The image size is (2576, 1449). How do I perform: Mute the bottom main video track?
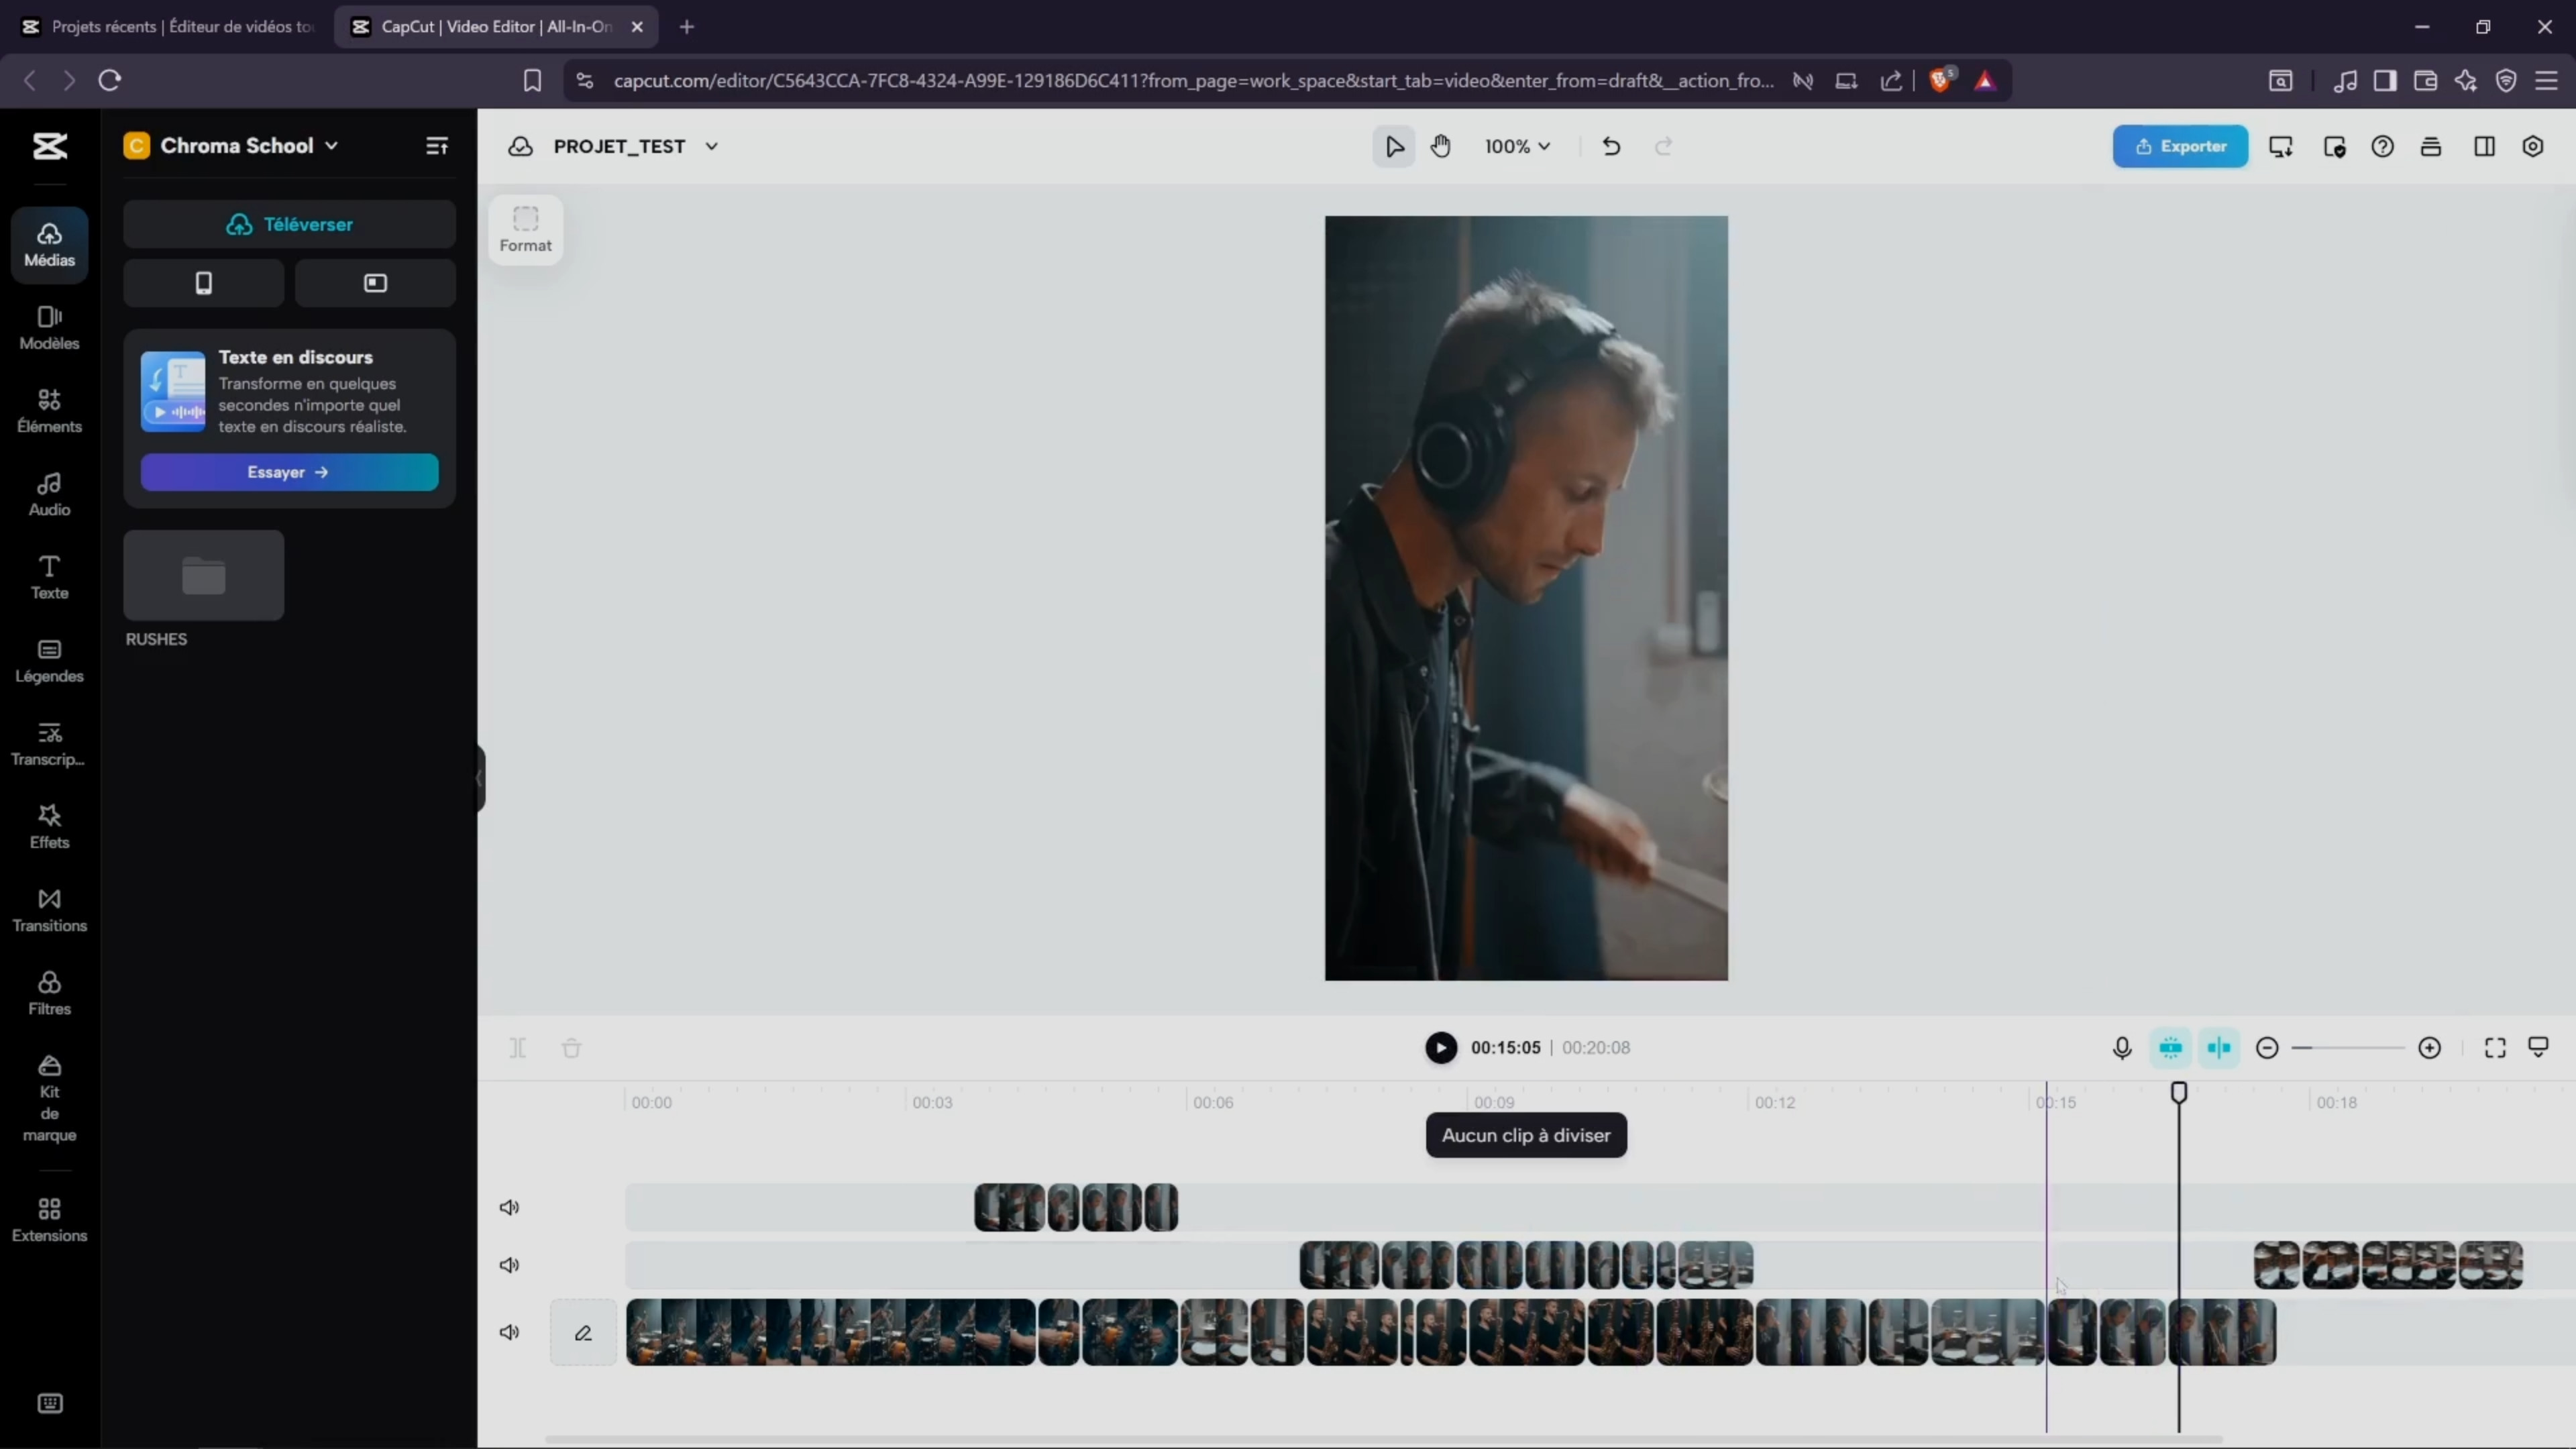point(510,1332)
